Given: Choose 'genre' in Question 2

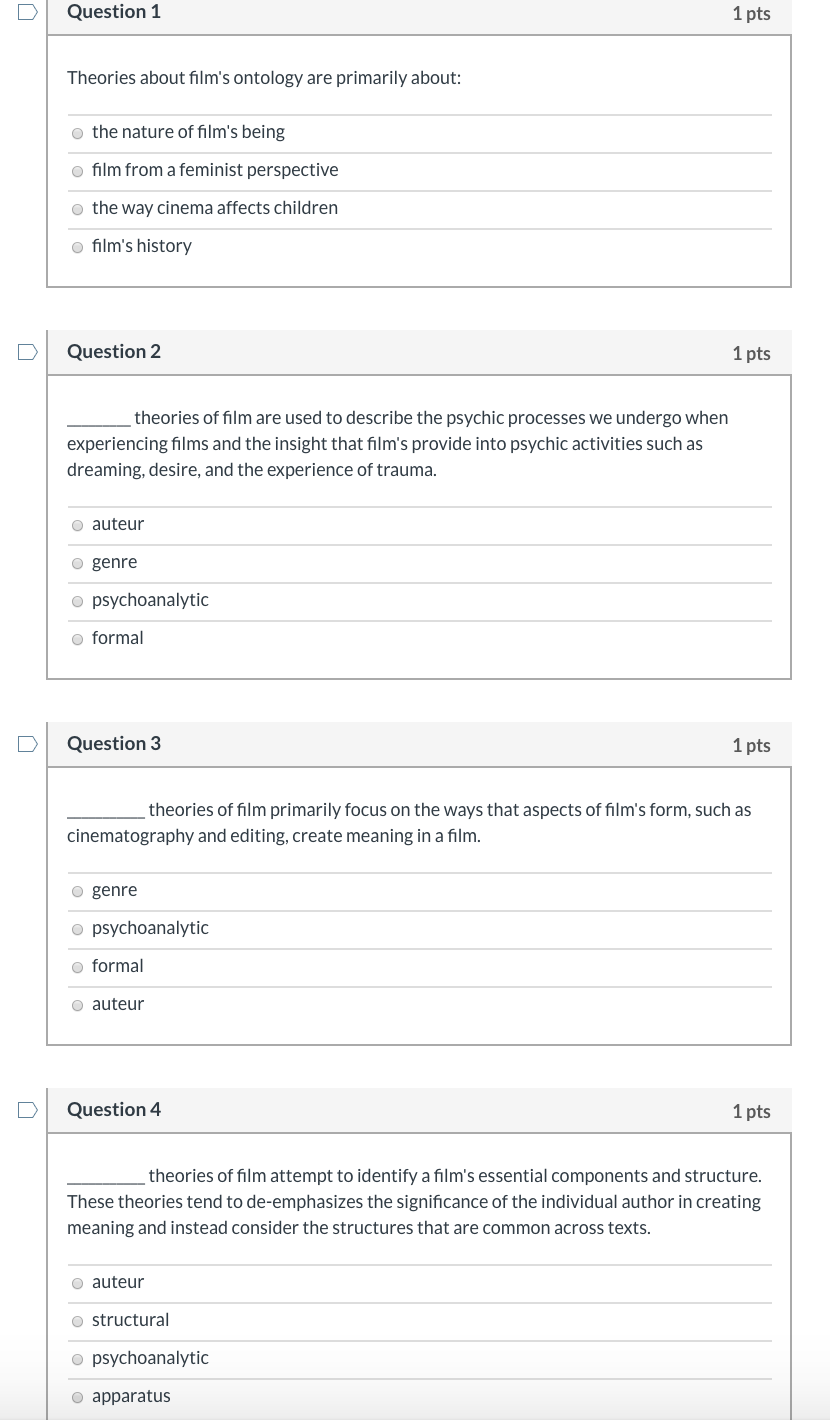Looking at the screenshot, I should point(77,563).
